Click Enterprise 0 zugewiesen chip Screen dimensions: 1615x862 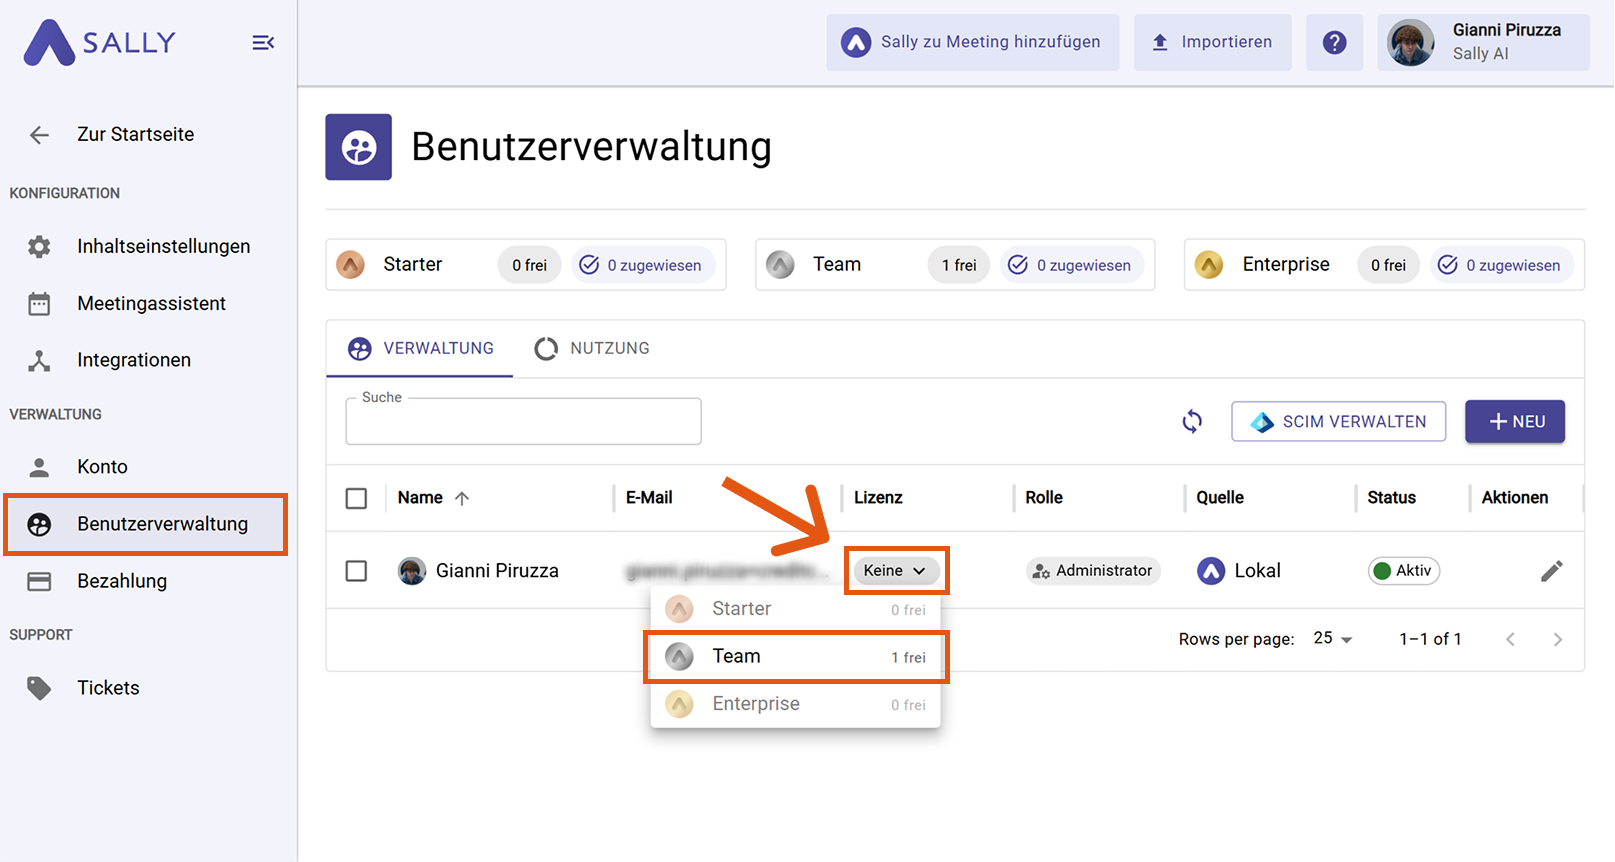1501,265
